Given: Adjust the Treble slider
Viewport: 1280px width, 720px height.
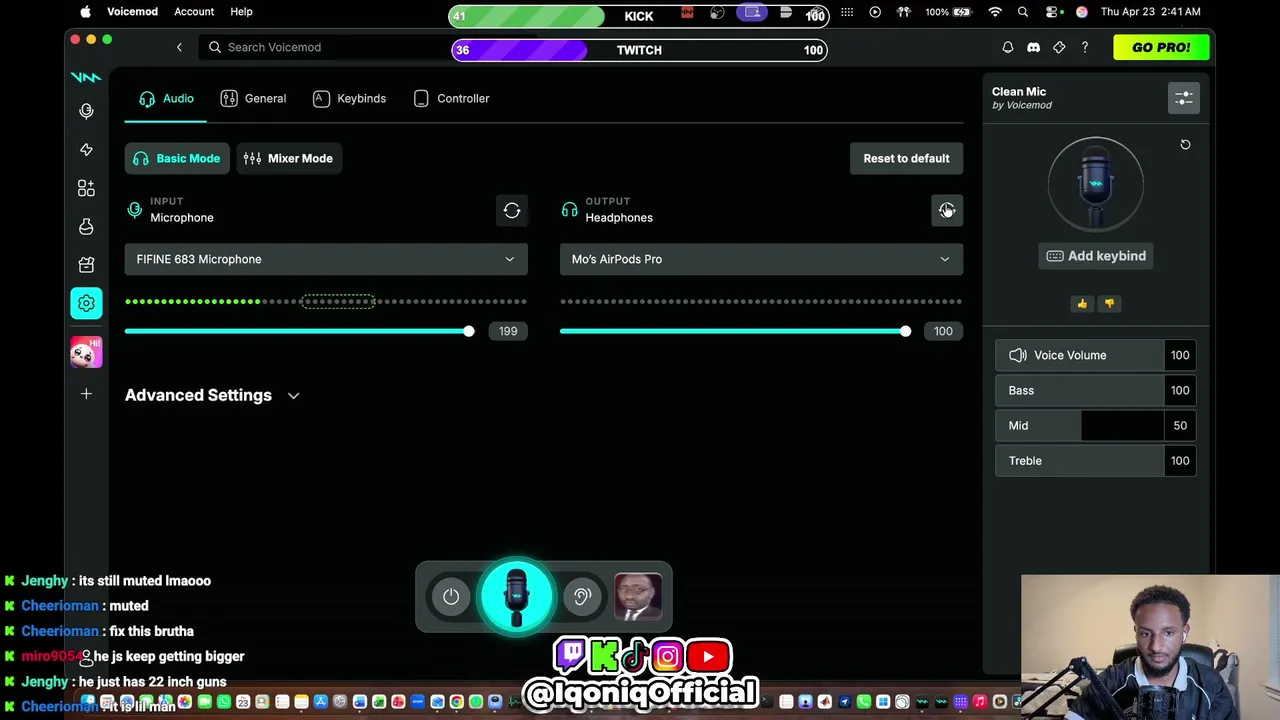Looking at the screenshot, I should [x=1096, y=460].
